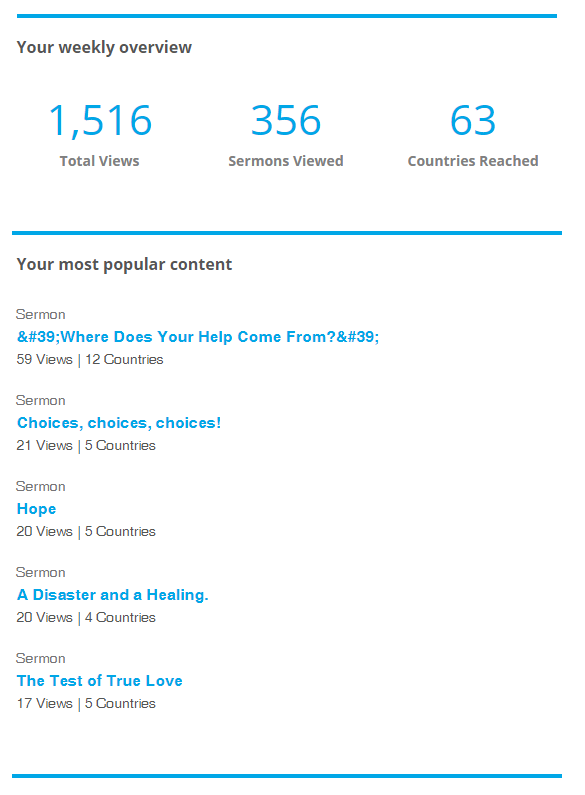
Task: Click the Sermon label above 'The Test of True Love'
Action: click(x=41, y=659)
